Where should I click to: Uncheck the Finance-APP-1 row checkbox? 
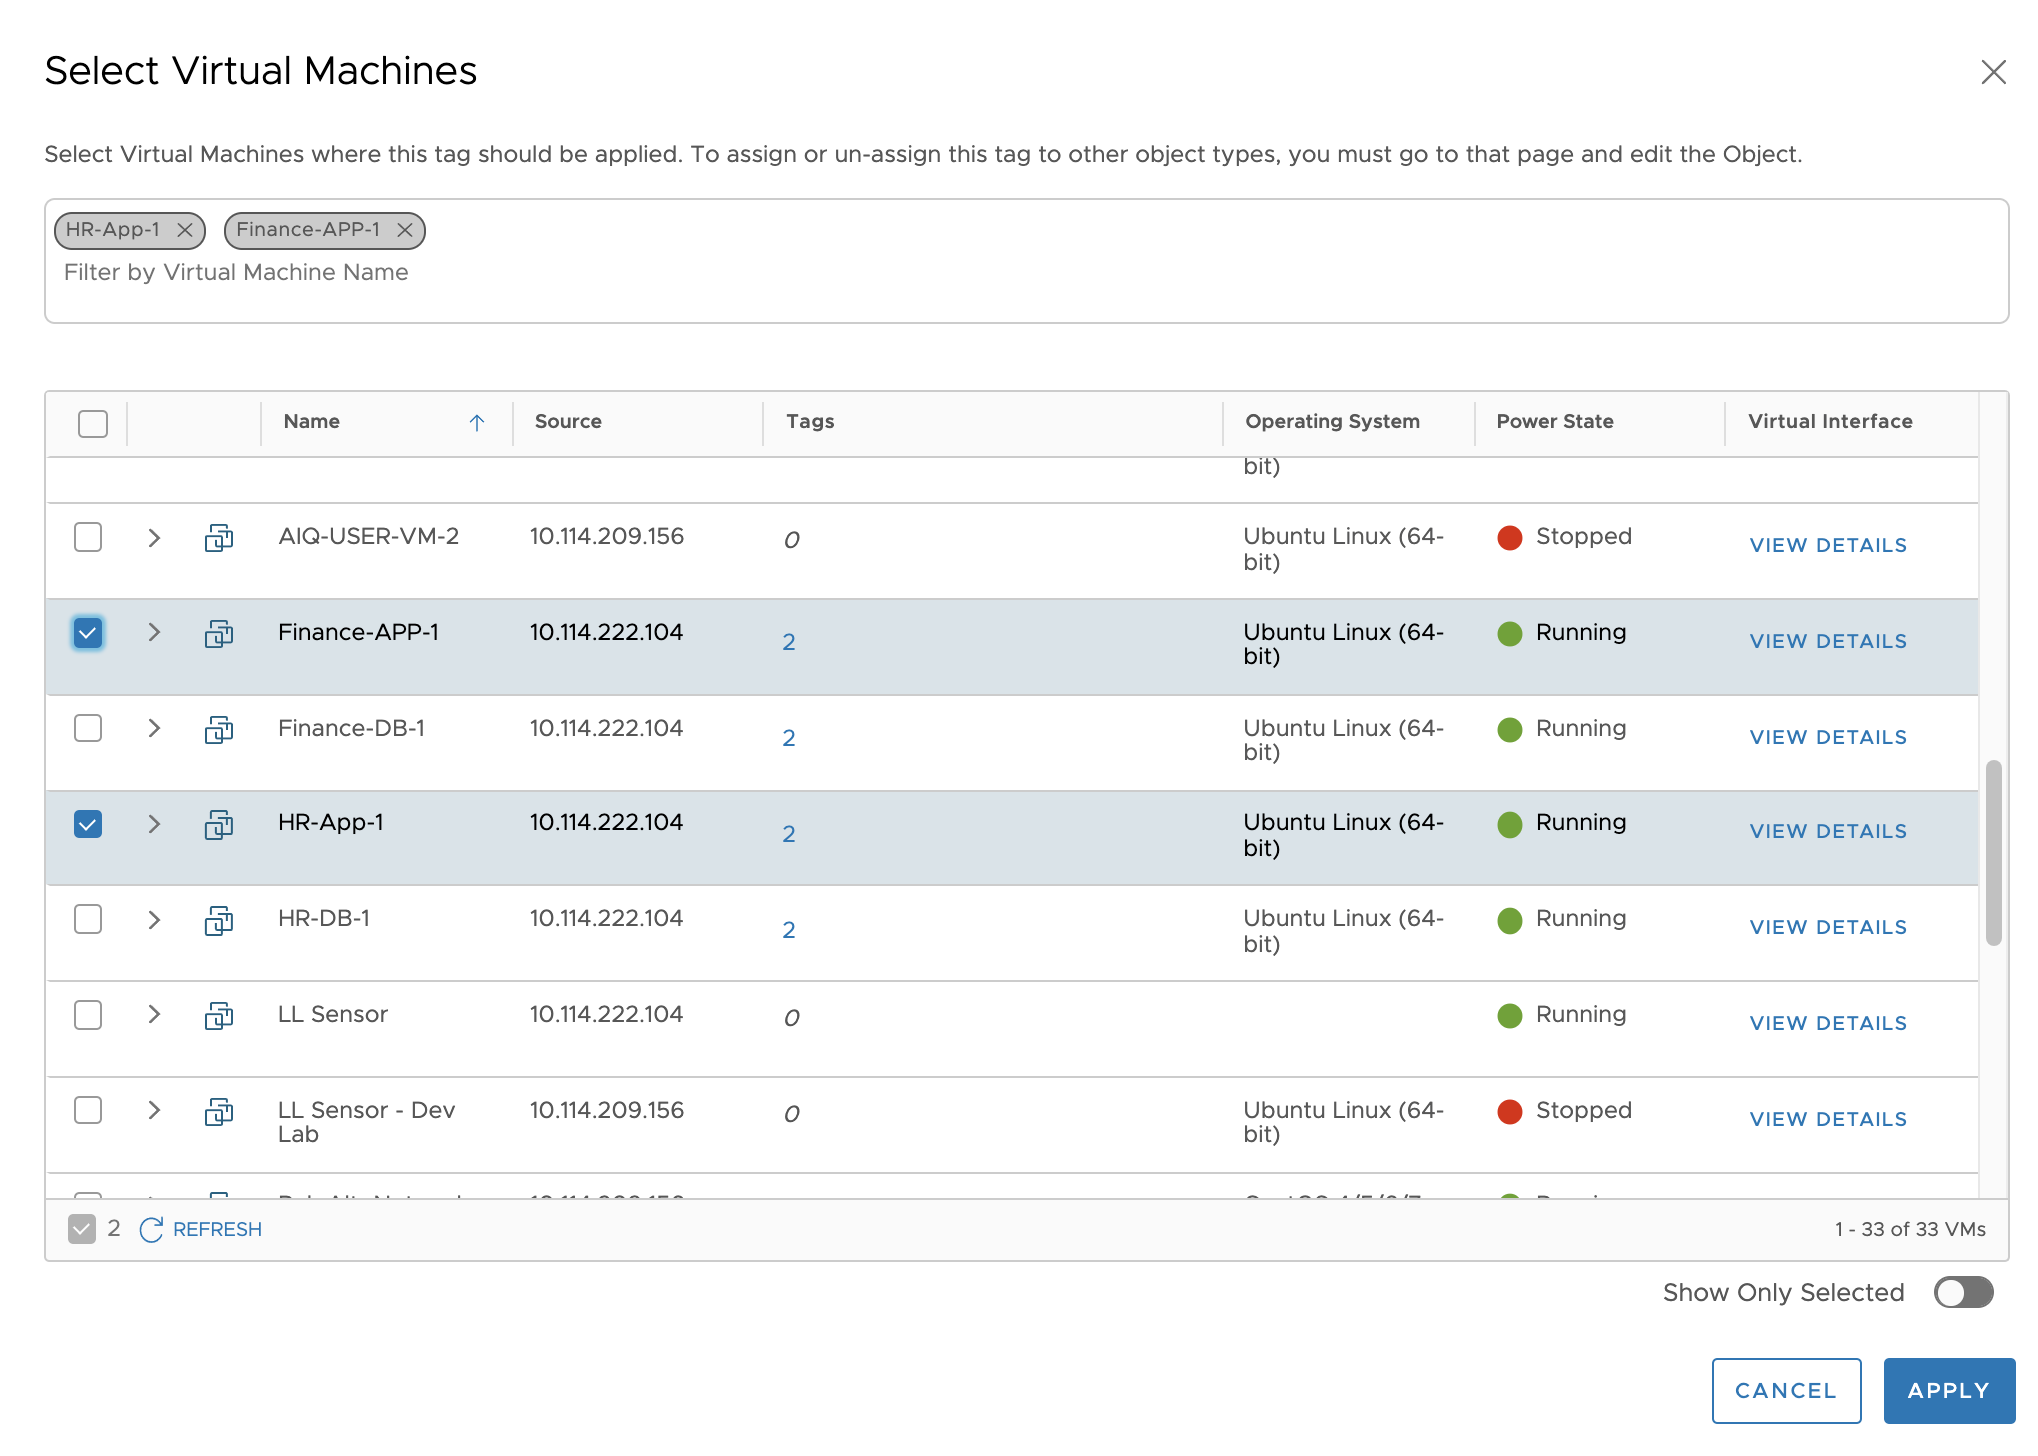(x=88, y=633)
